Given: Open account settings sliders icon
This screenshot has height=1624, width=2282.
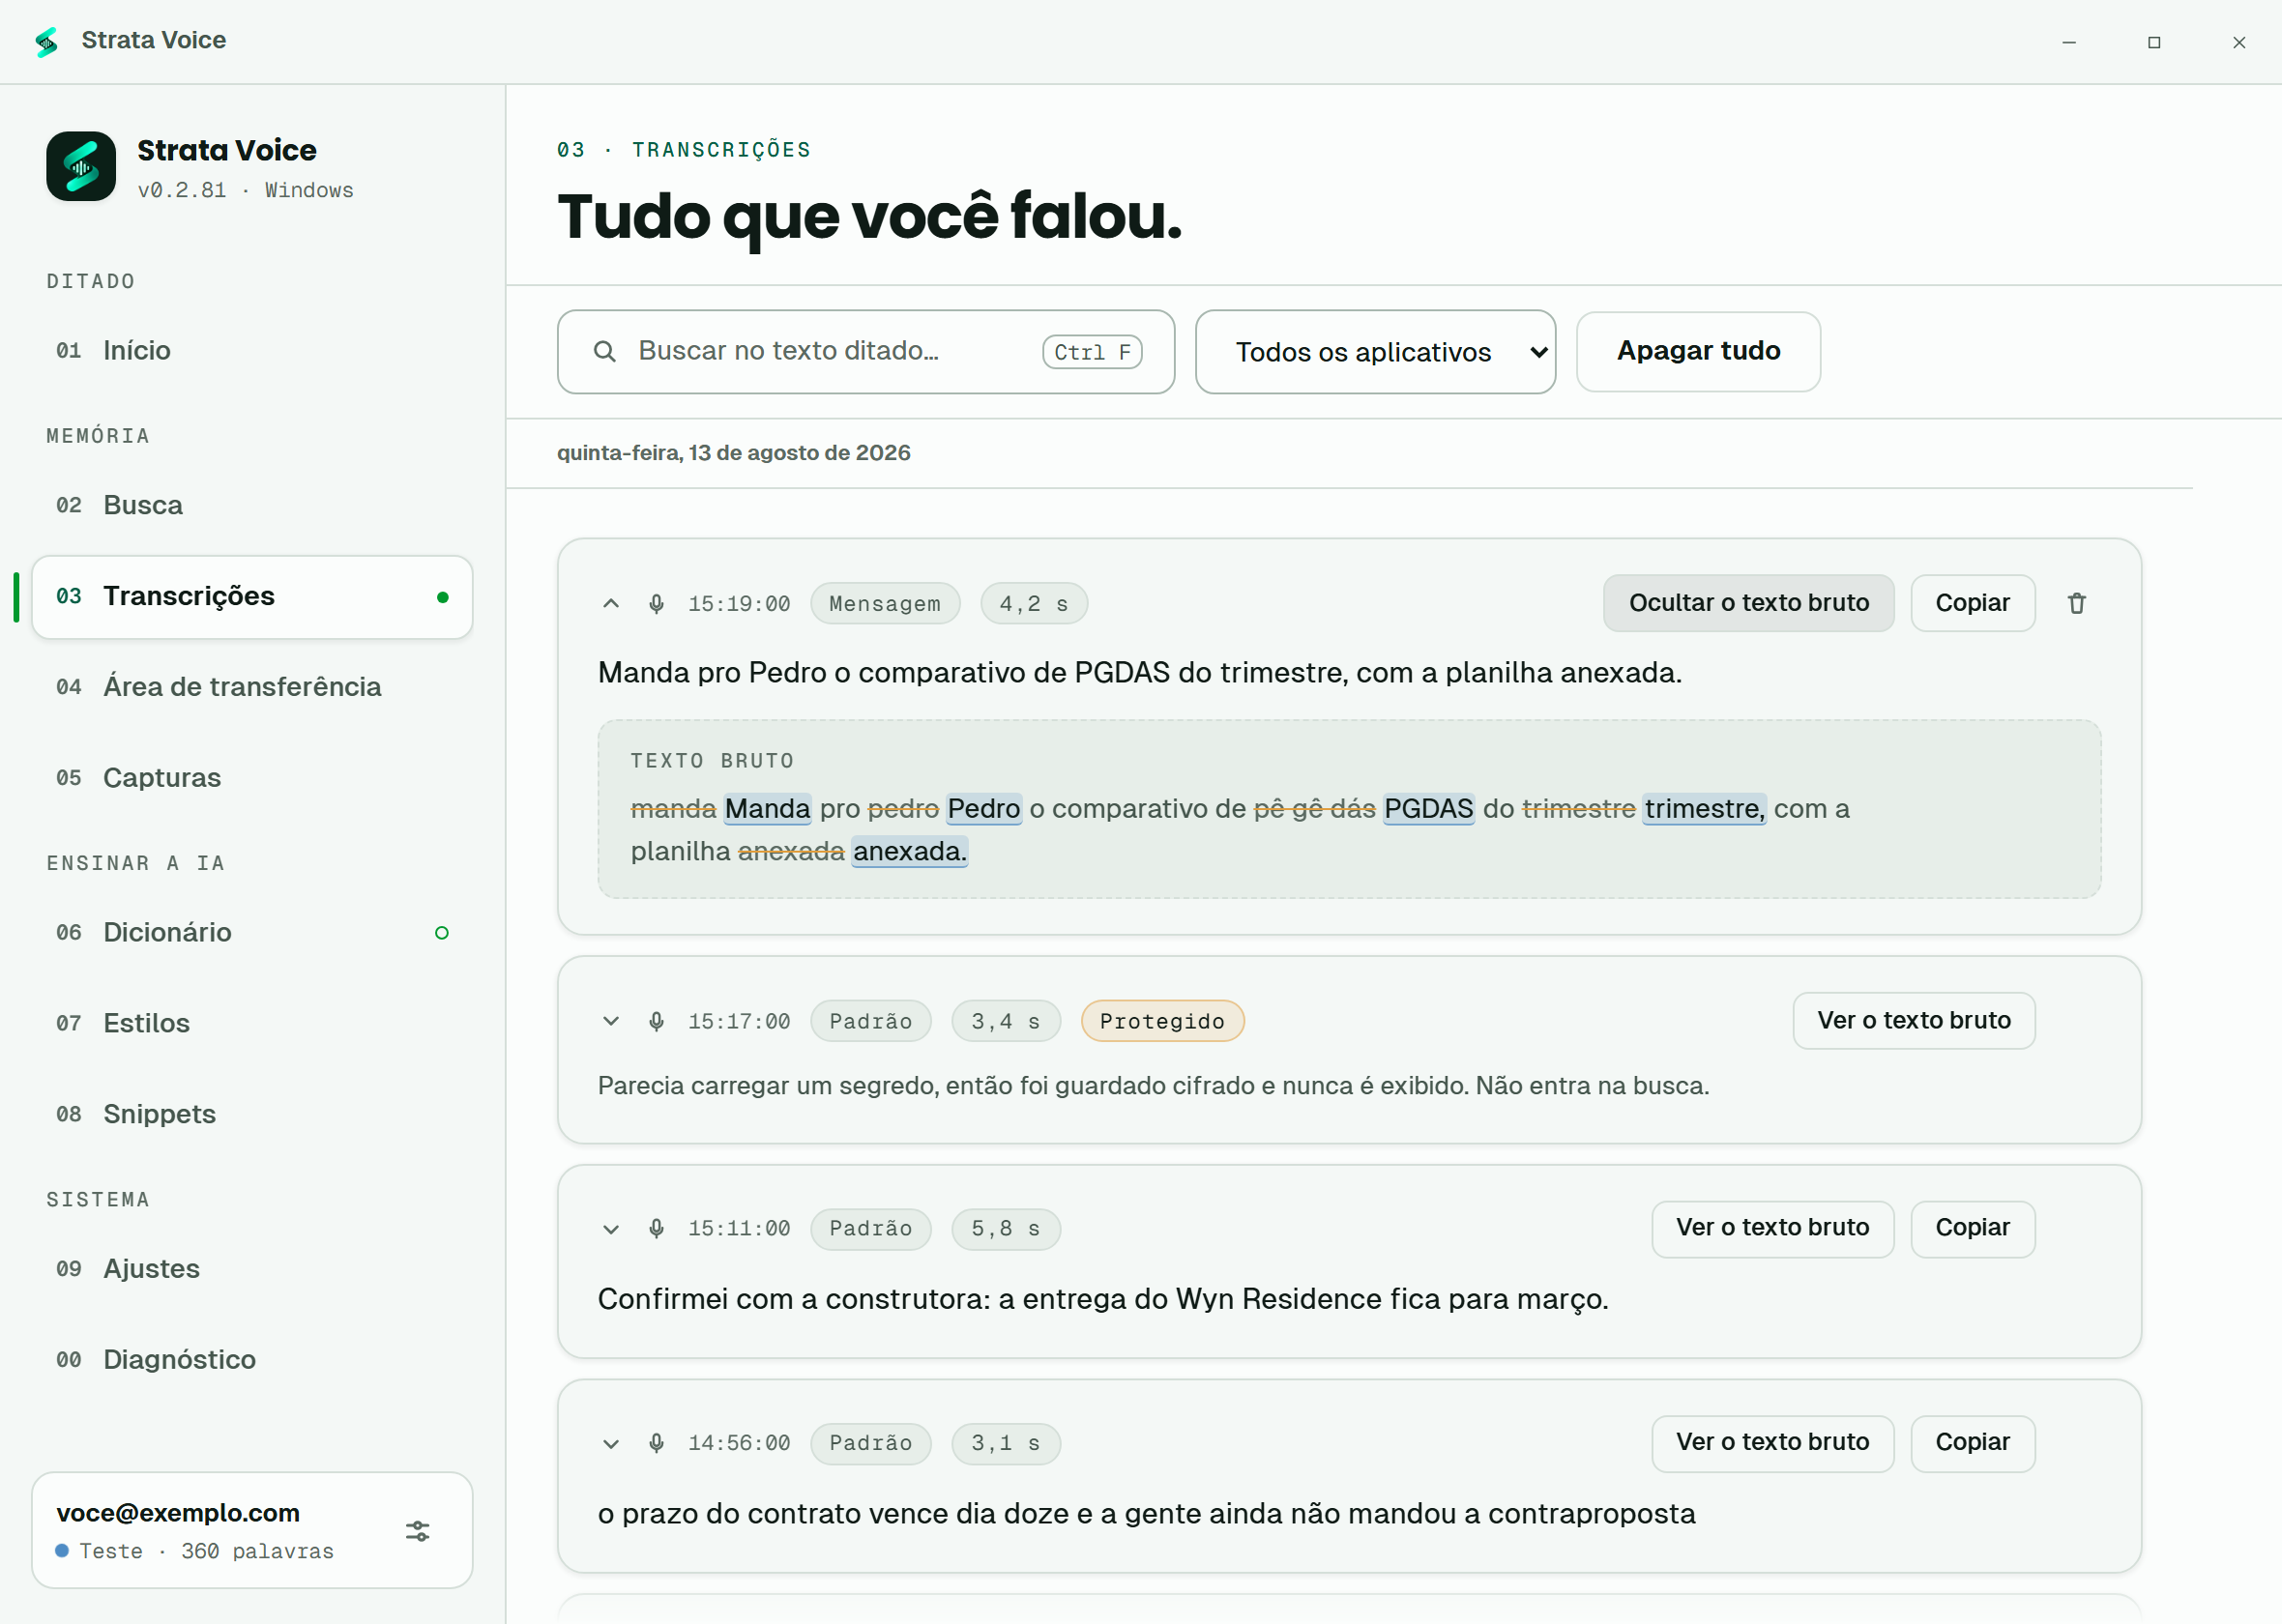Looking at the screenshot, I should (418, 1531).
